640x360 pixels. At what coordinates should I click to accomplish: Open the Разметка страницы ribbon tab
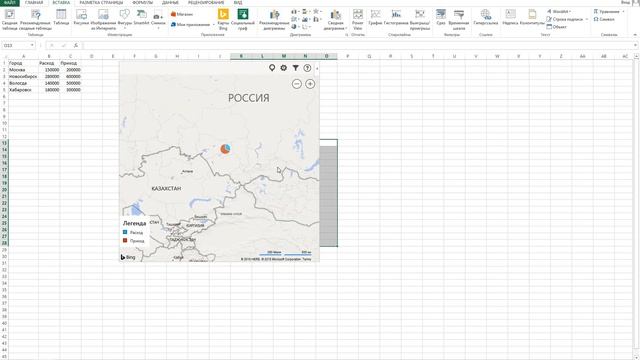click(x=101, y=2)
